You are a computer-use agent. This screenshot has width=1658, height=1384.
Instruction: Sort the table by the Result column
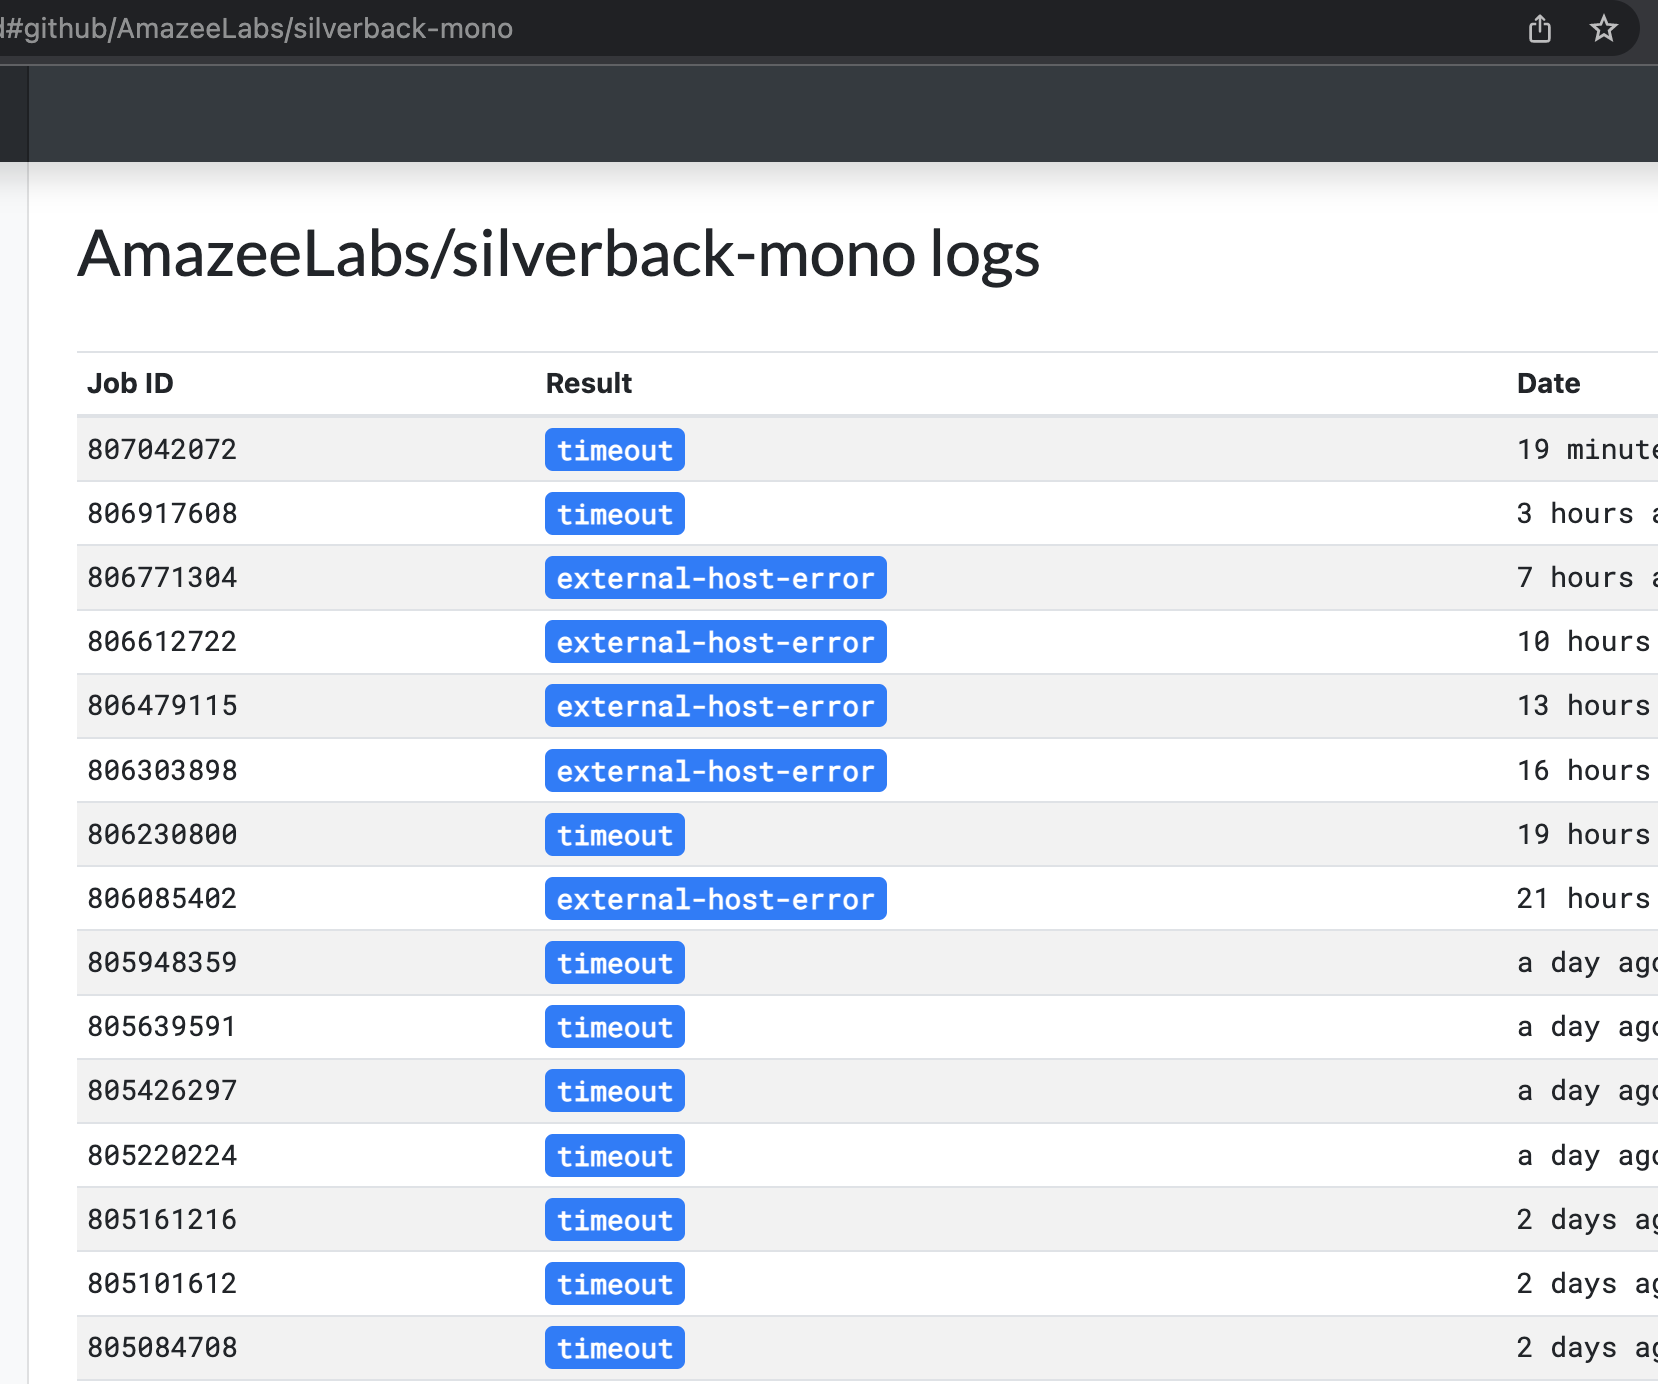(588, 383)
